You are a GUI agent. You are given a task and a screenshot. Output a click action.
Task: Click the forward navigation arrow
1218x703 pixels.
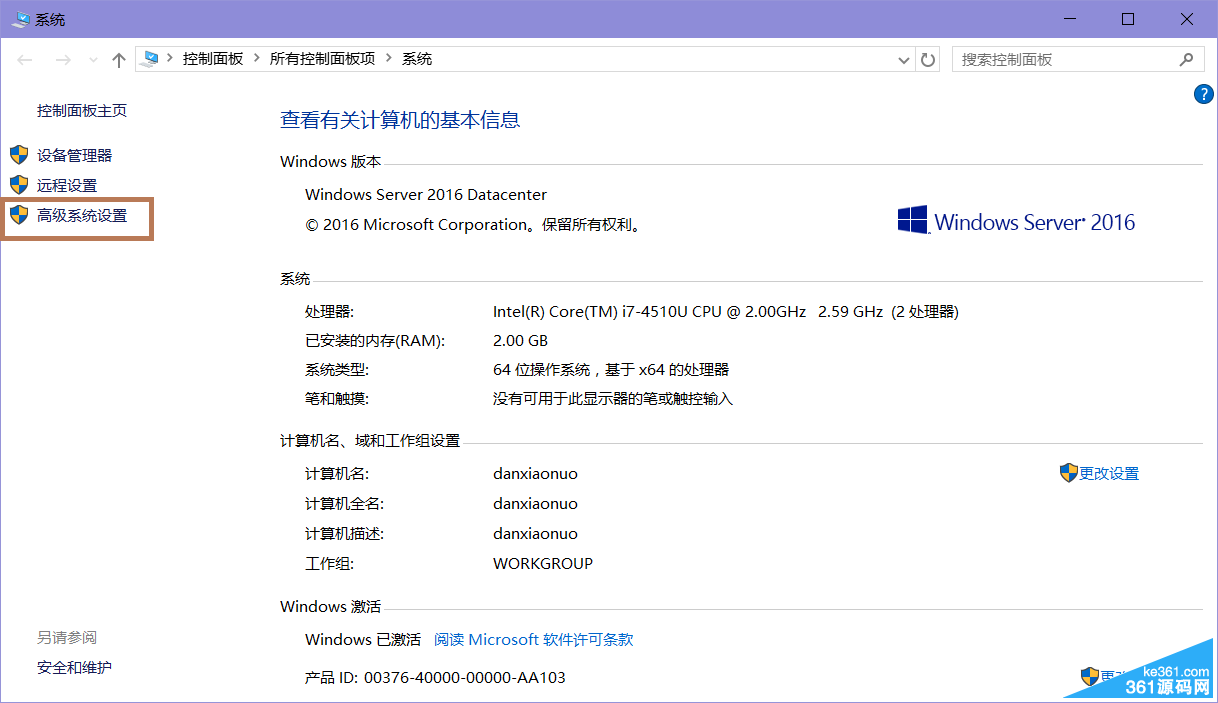point(63,60)
